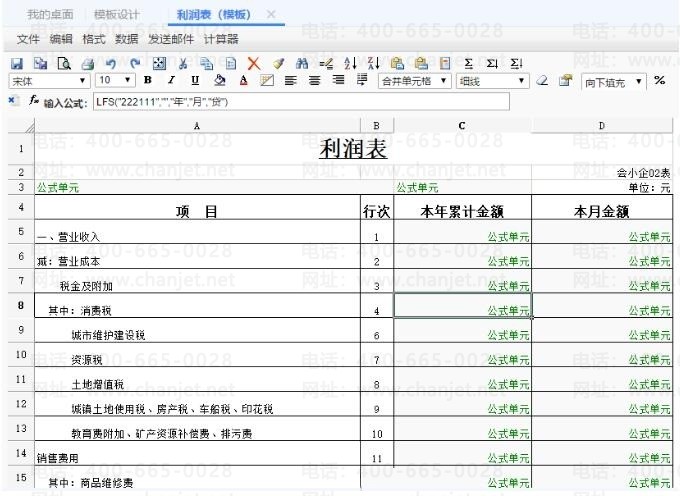Click the 土地增值税 cell
This screenshot has height=496, width=680.
[x=197, y=380]
